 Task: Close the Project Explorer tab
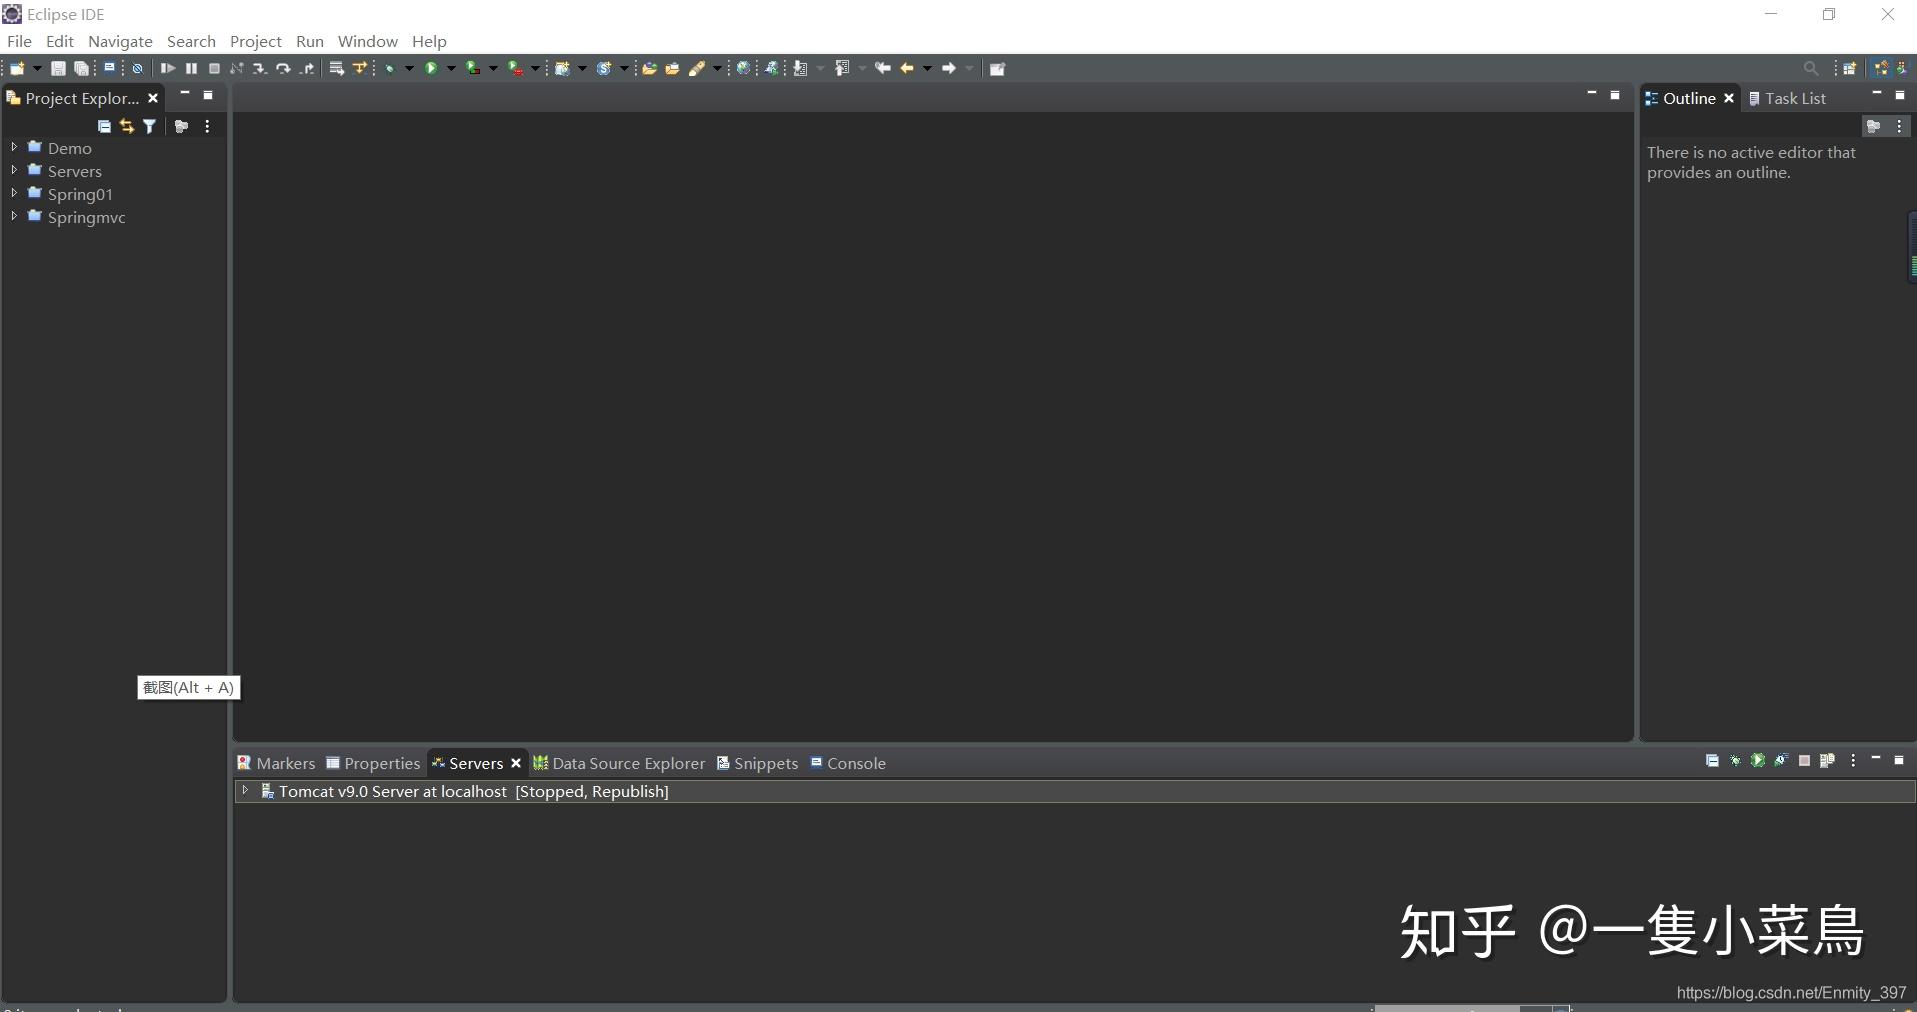pyautogui.click(x=153, y=98)
